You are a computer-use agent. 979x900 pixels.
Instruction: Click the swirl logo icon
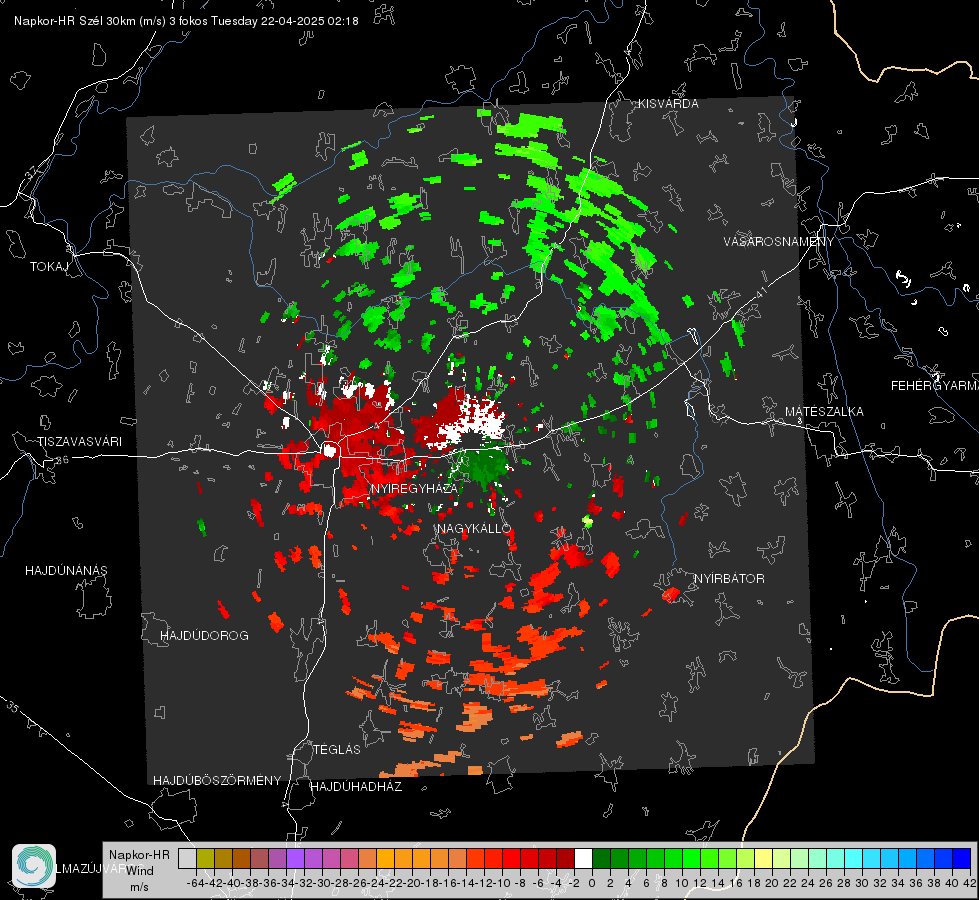[34, 866]
